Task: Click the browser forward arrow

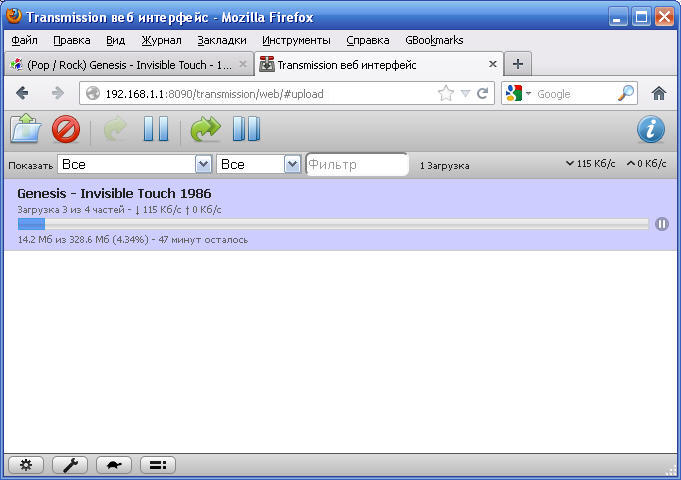Action: (x=58, y=93)
